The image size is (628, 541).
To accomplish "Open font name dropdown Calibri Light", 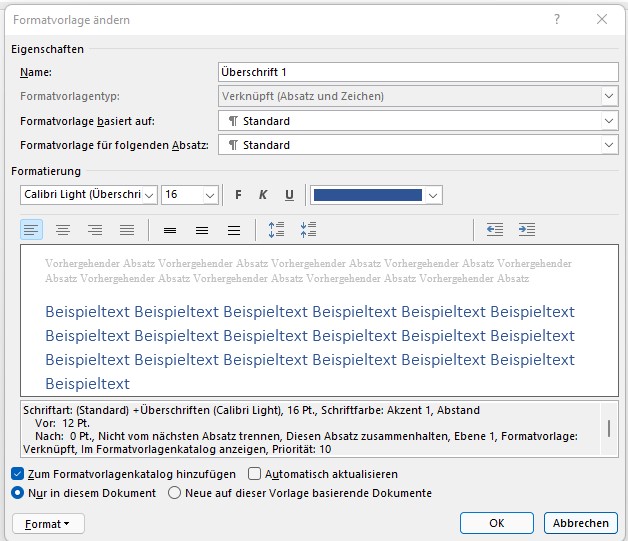I will (149, 195).
